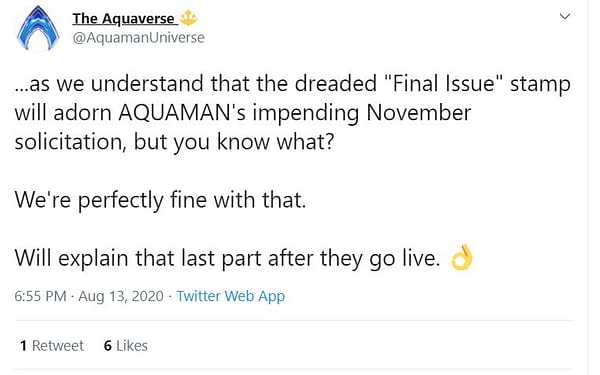
Task: Click the vertical bar at right edge
Action: [589, 188]
